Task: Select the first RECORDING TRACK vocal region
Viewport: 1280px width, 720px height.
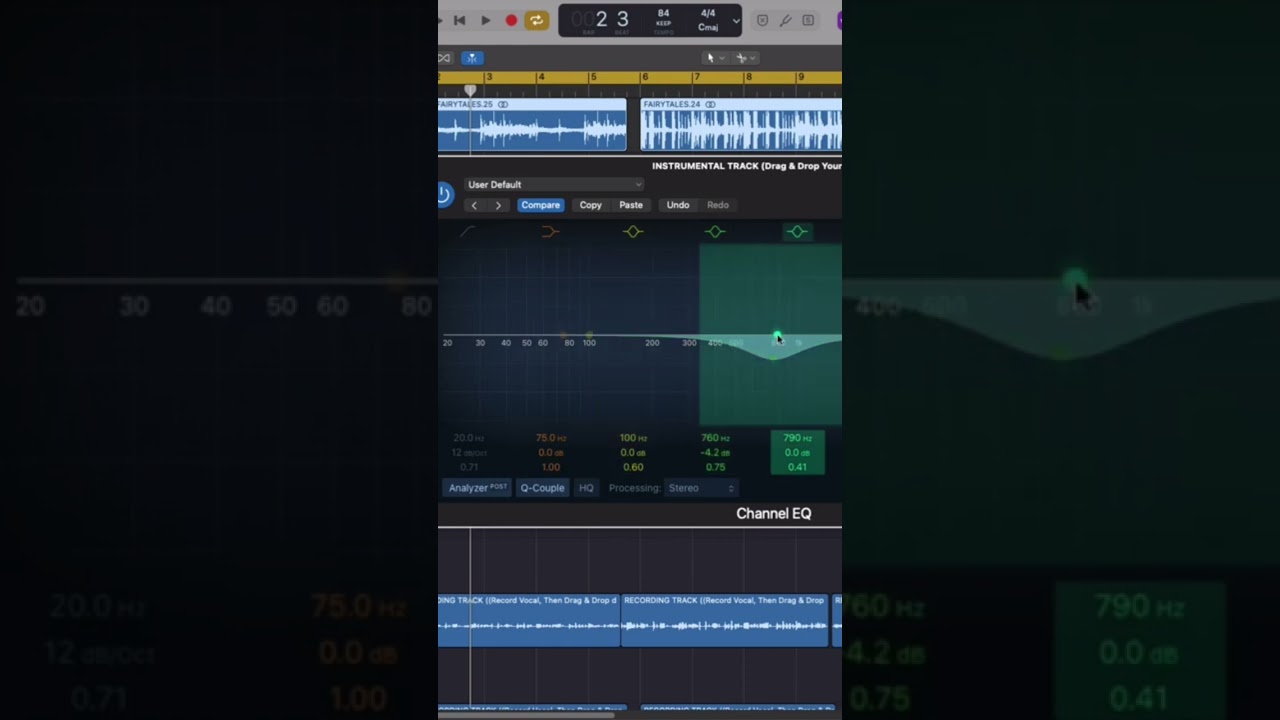Action: pyautogui.click(x=529, y=620)
